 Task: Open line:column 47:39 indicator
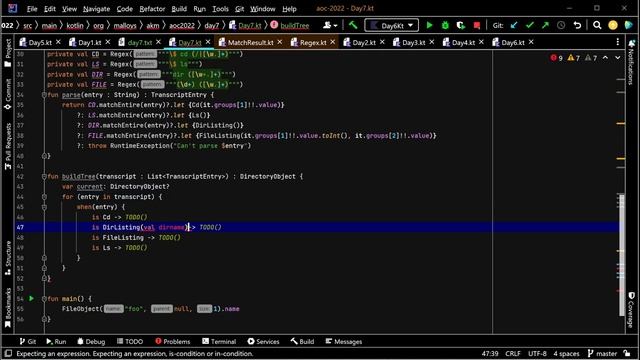pyautogui.click(x=490, y=353)
